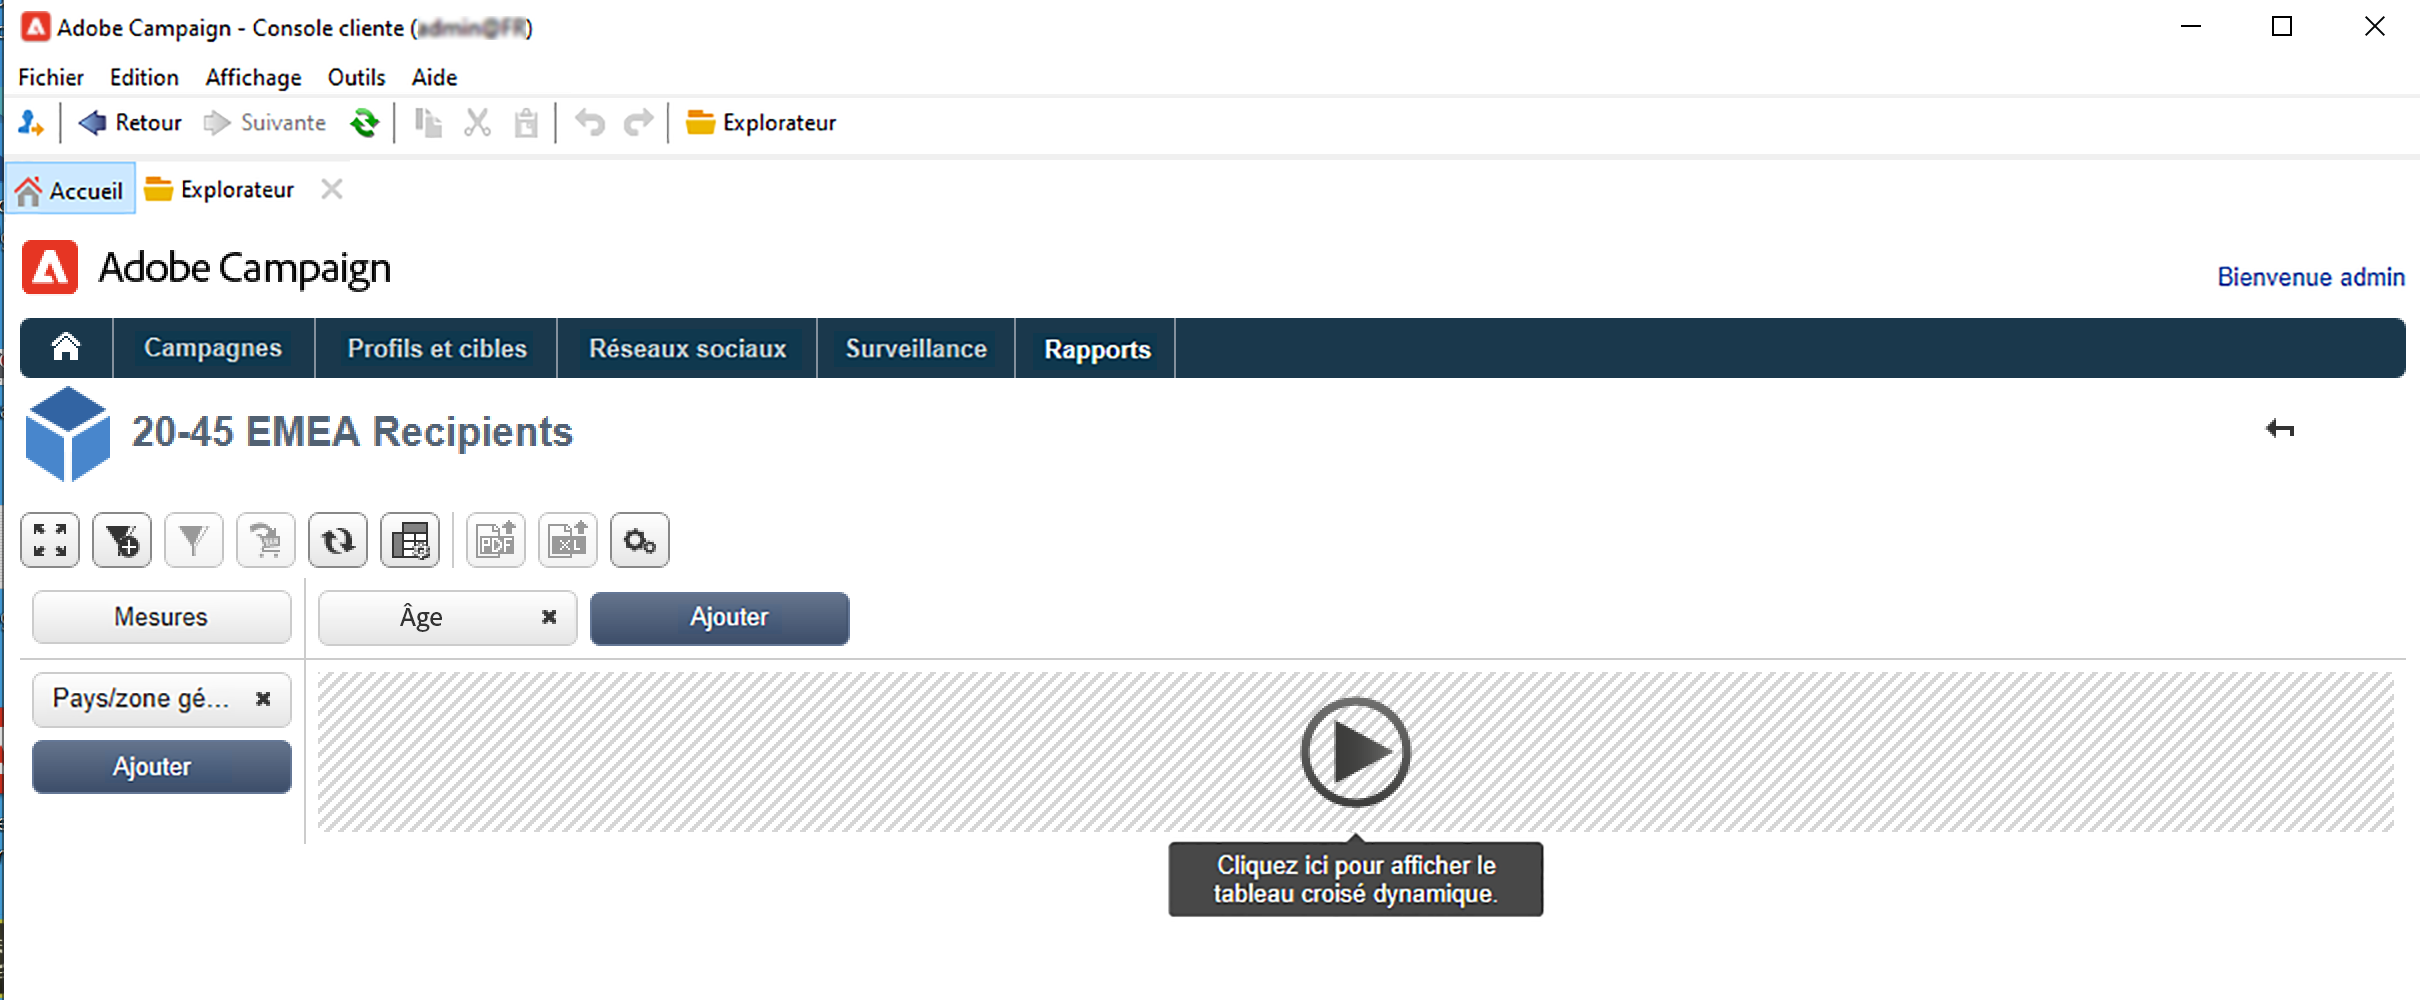Maximize the Adobe Campaign window

[x=2282, y=27]
